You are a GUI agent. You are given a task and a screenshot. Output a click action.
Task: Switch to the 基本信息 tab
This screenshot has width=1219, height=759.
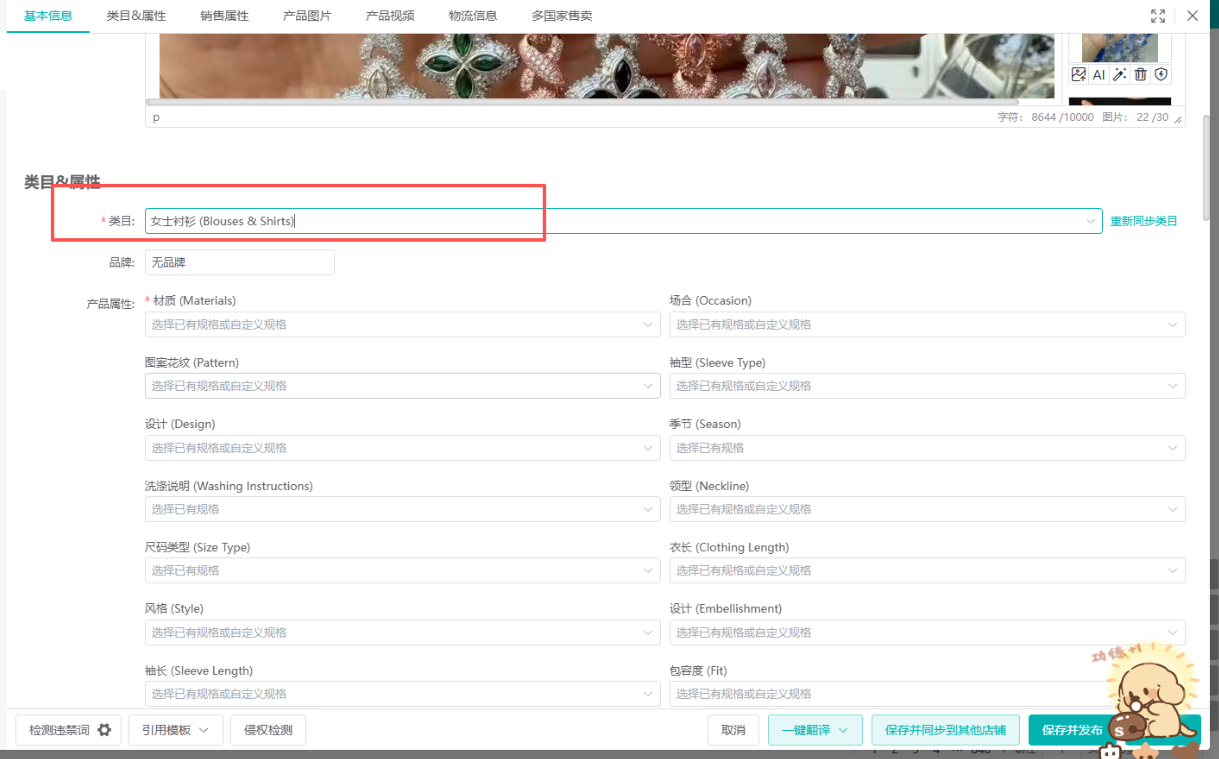pyautogui.click(x=48, y=16)
